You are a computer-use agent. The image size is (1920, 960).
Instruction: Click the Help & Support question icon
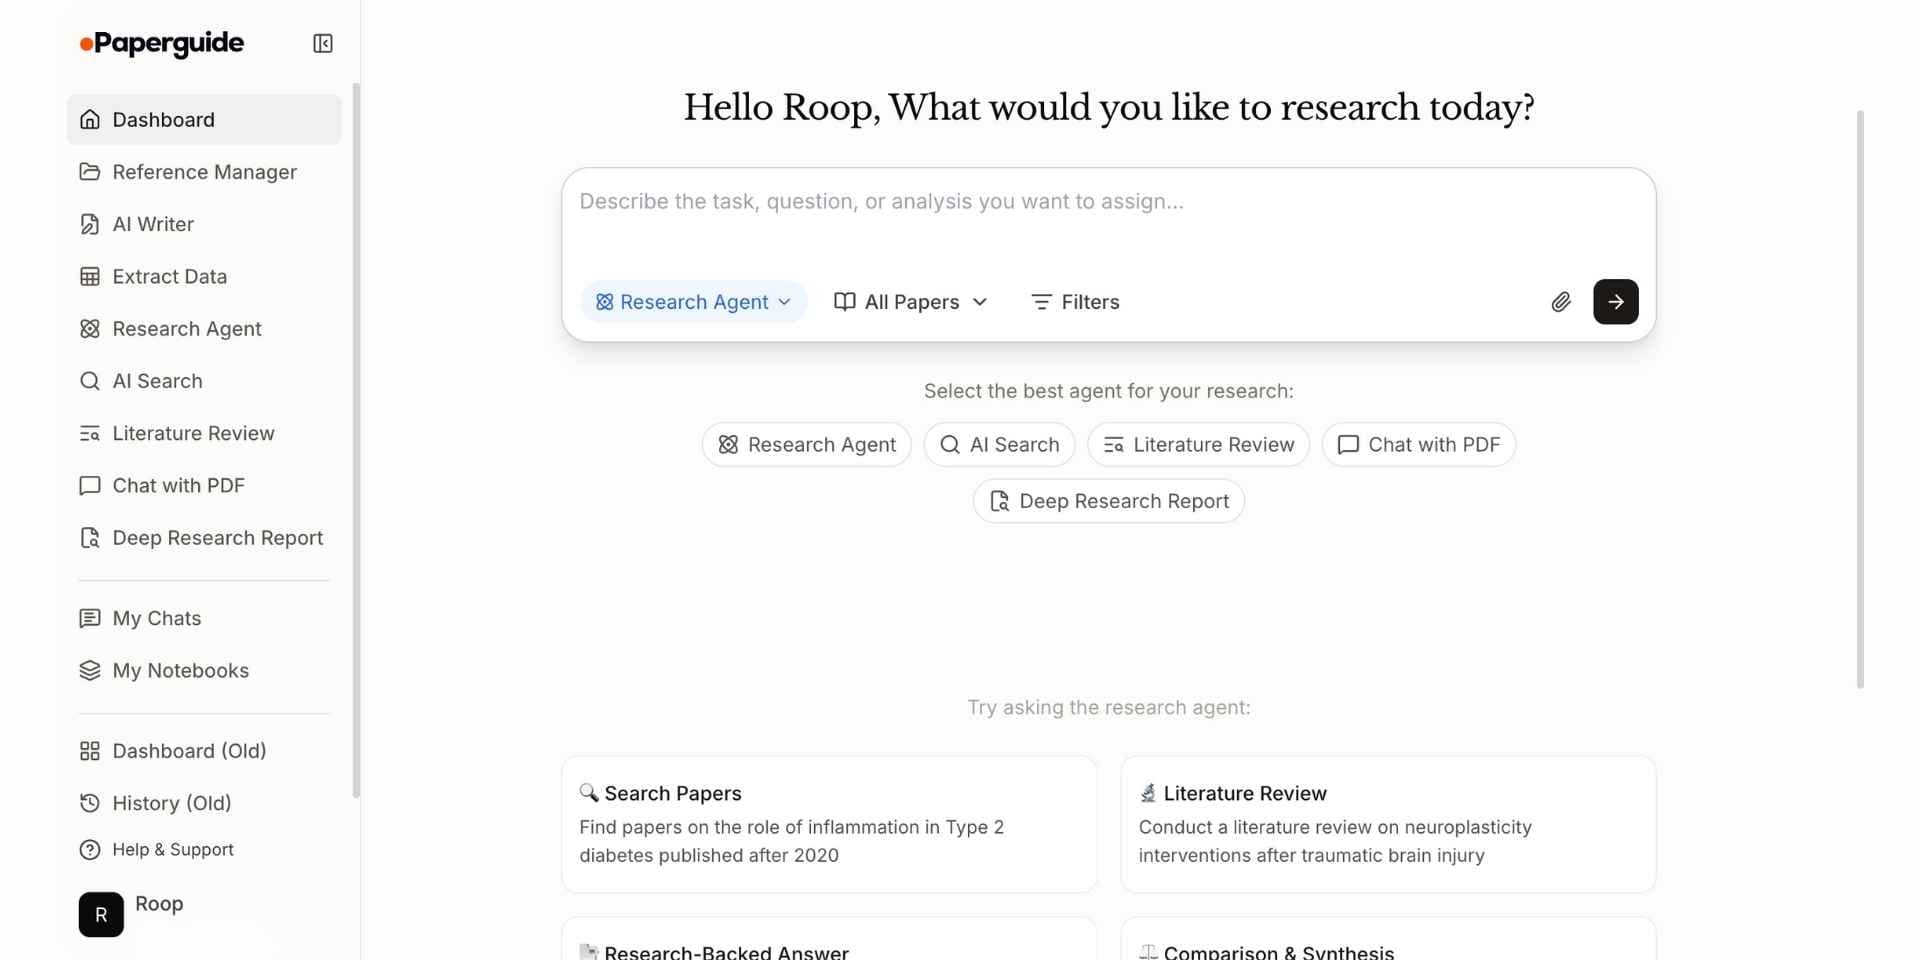point(90,850)
